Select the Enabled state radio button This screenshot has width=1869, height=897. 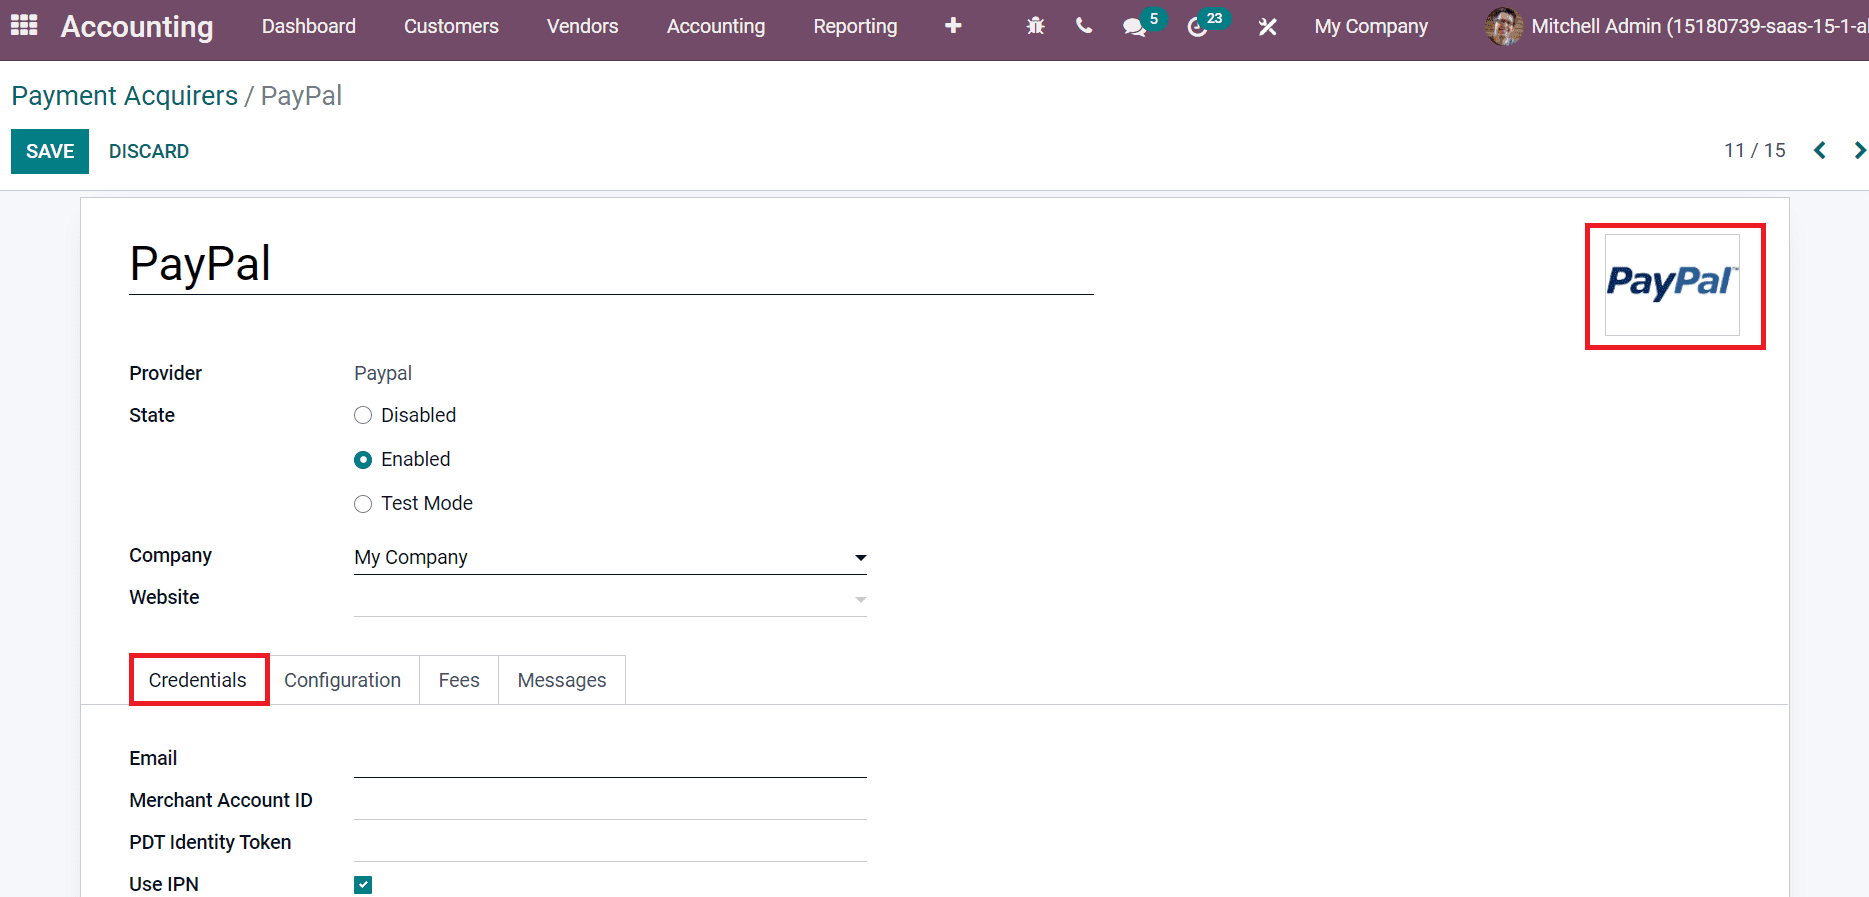coord(363,460)
